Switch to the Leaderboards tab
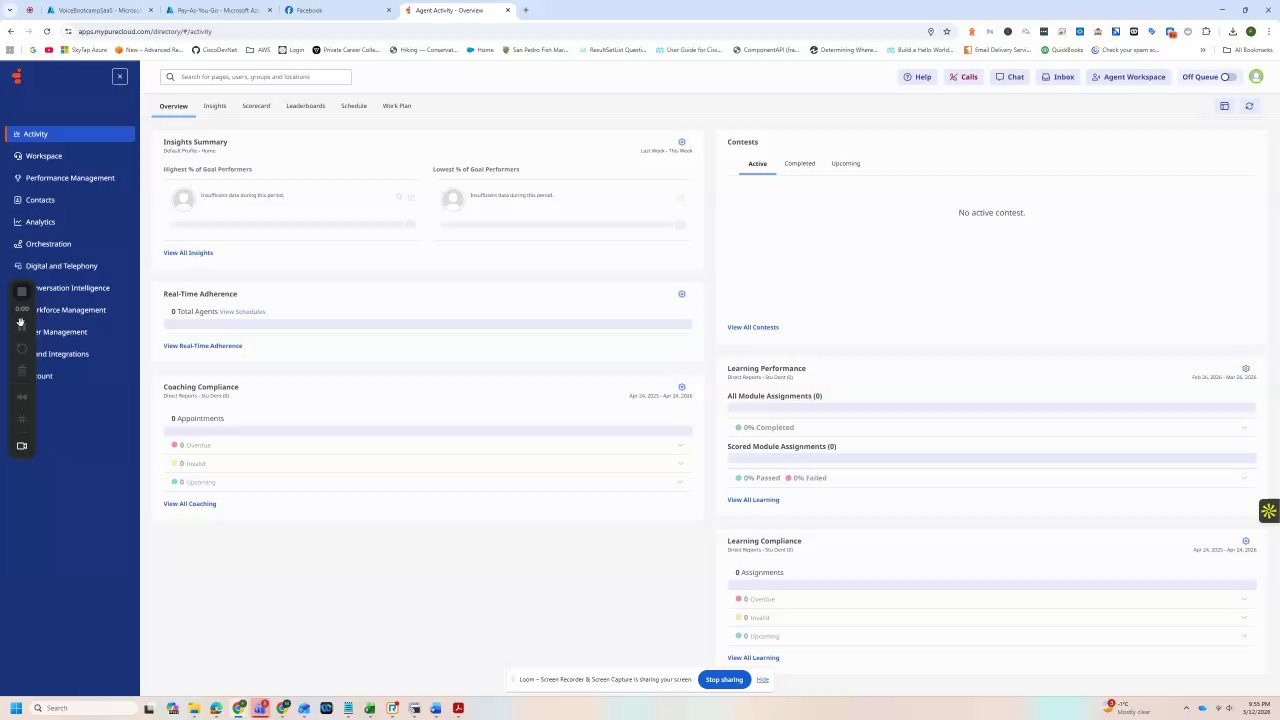 coord(305,106)
